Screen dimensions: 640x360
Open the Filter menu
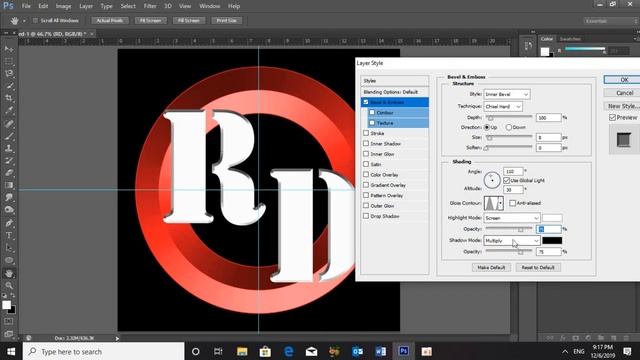150,6
